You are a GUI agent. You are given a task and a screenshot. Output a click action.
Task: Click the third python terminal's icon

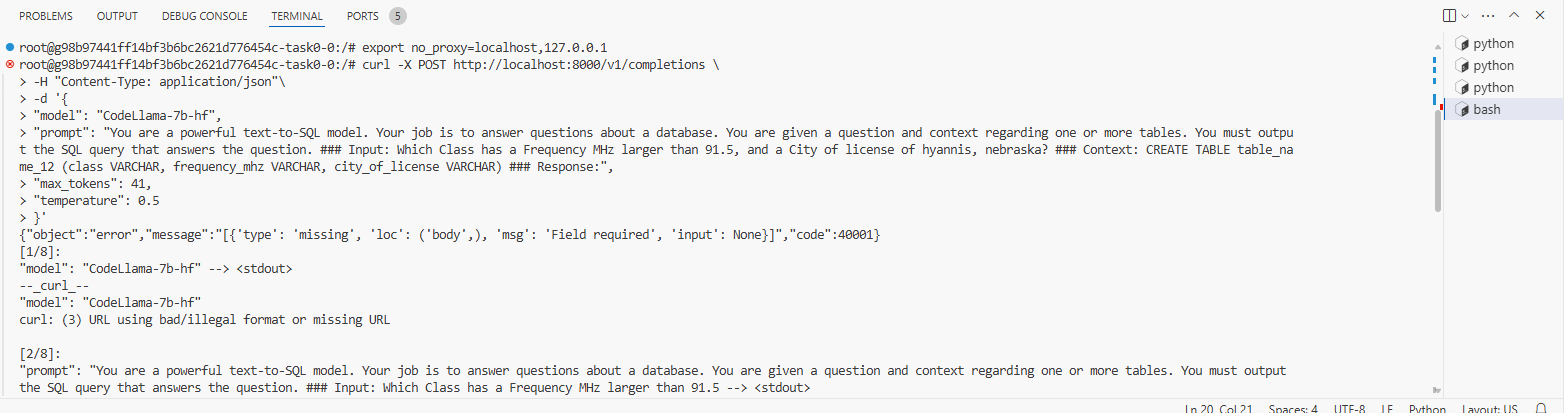tap(1461, 88)
